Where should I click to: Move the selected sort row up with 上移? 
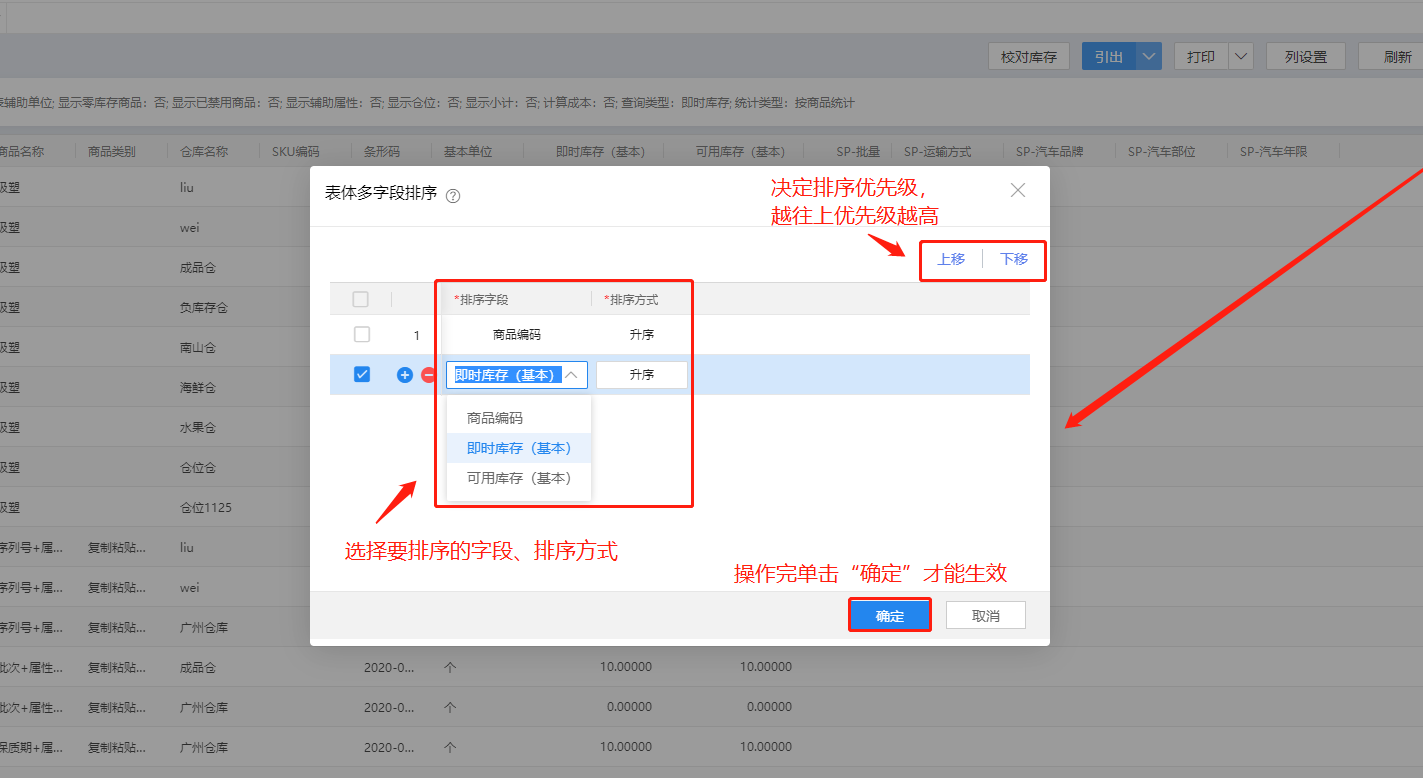[951, 259]
